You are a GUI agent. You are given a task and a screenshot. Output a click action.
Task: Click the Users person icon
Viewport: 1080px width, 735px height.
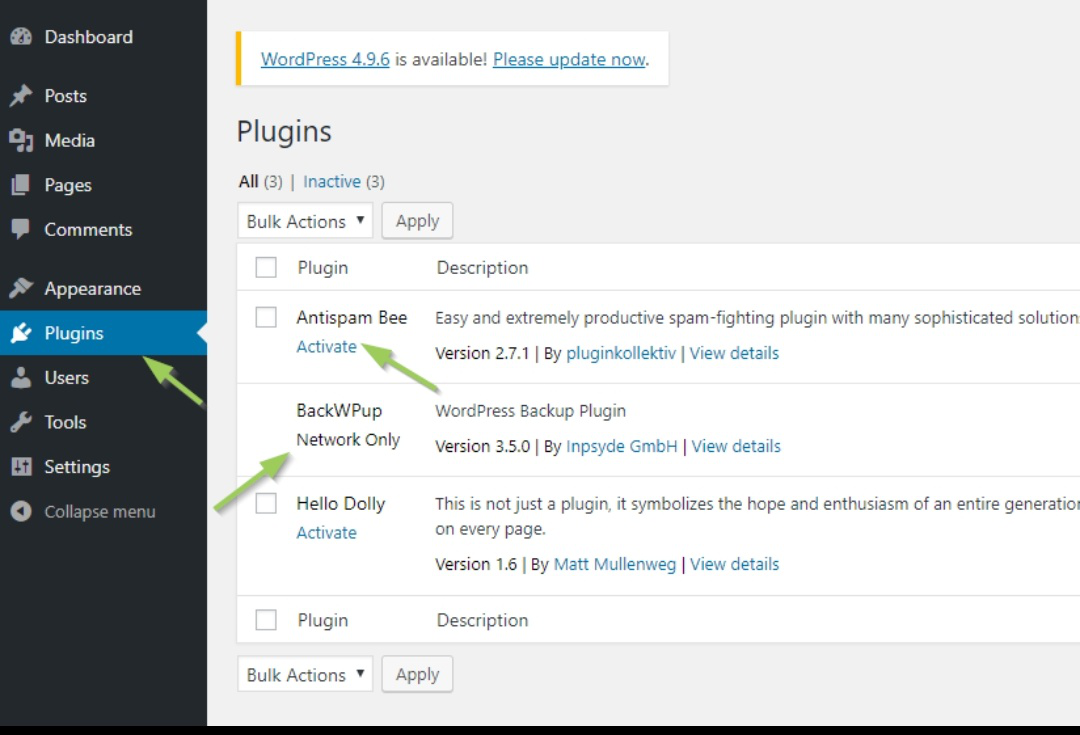21,378
